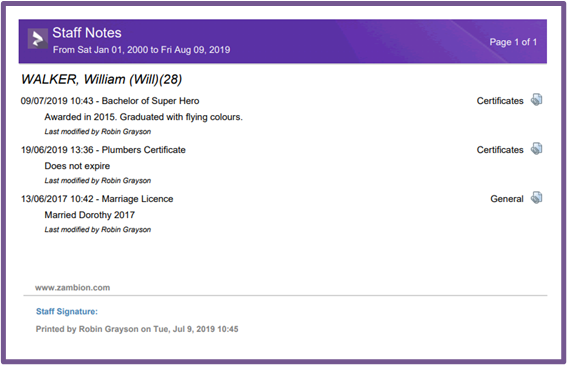Click the 'Page 1 of 1' indicator
Image resolution: width=567 pixels, height=365 pixels.
click(513, 42)
